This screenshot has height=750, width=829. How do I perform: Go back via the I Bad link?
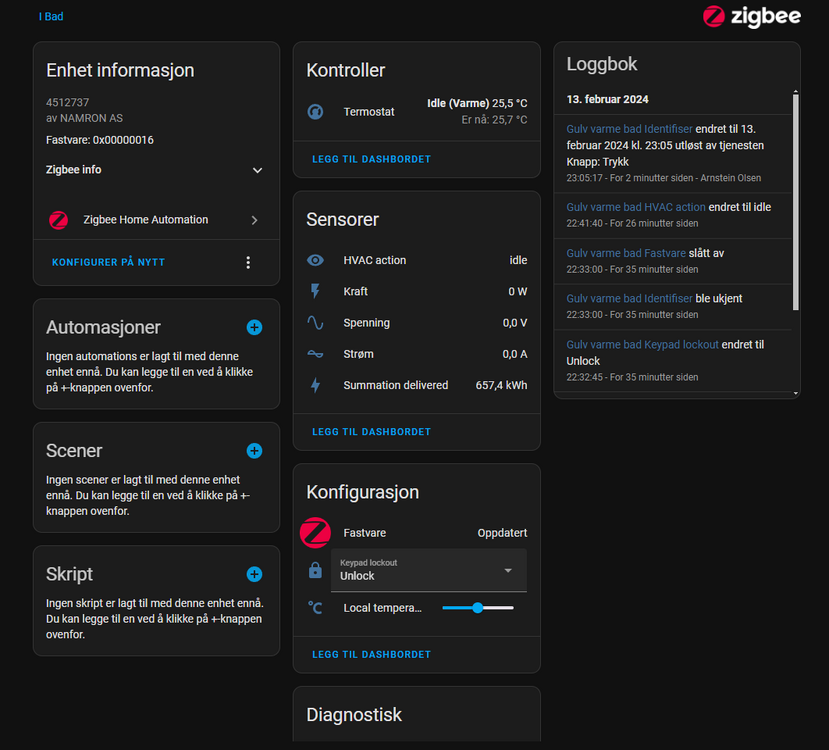50,16
